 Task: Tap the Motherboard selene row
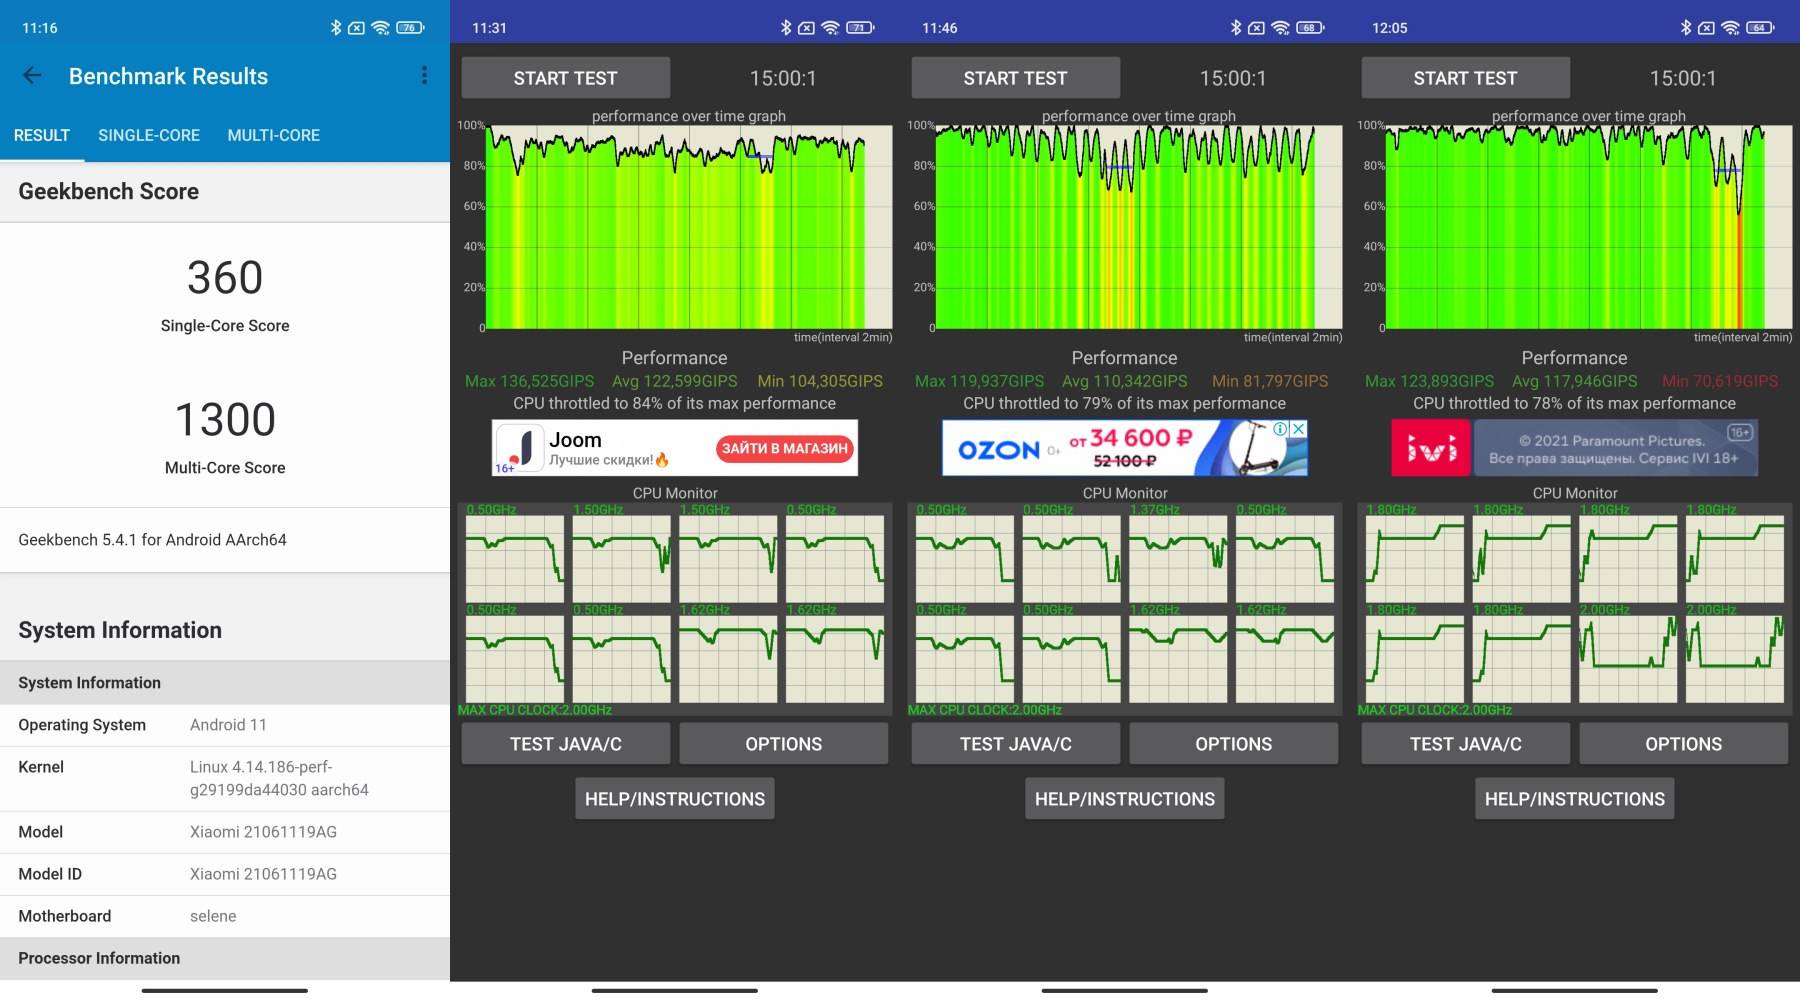pos(225,916)
